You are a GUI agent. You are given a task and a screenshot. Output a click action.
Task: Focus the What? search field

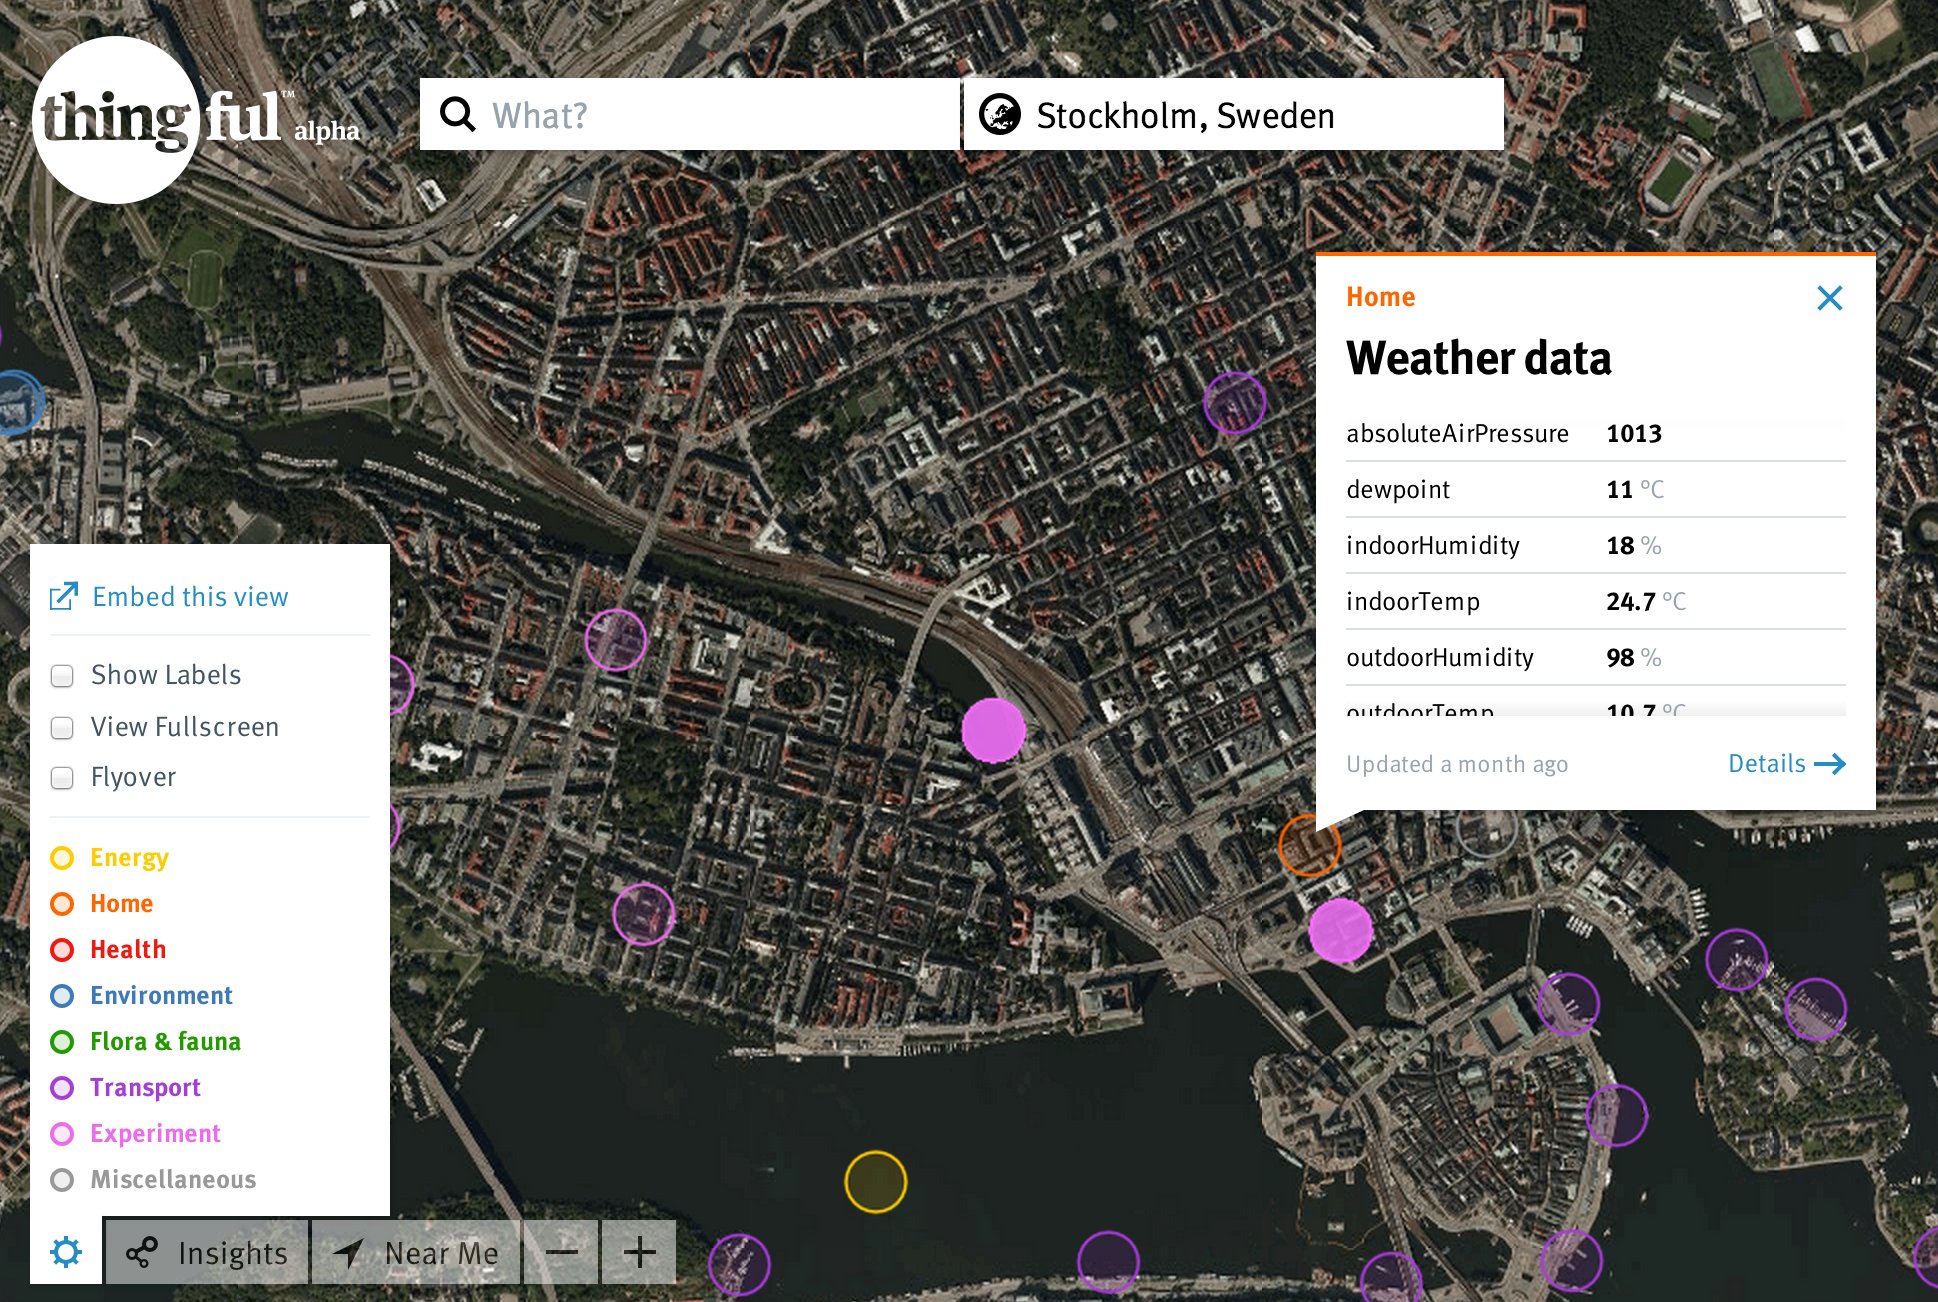pyautogui.click(x=690, y=115)
